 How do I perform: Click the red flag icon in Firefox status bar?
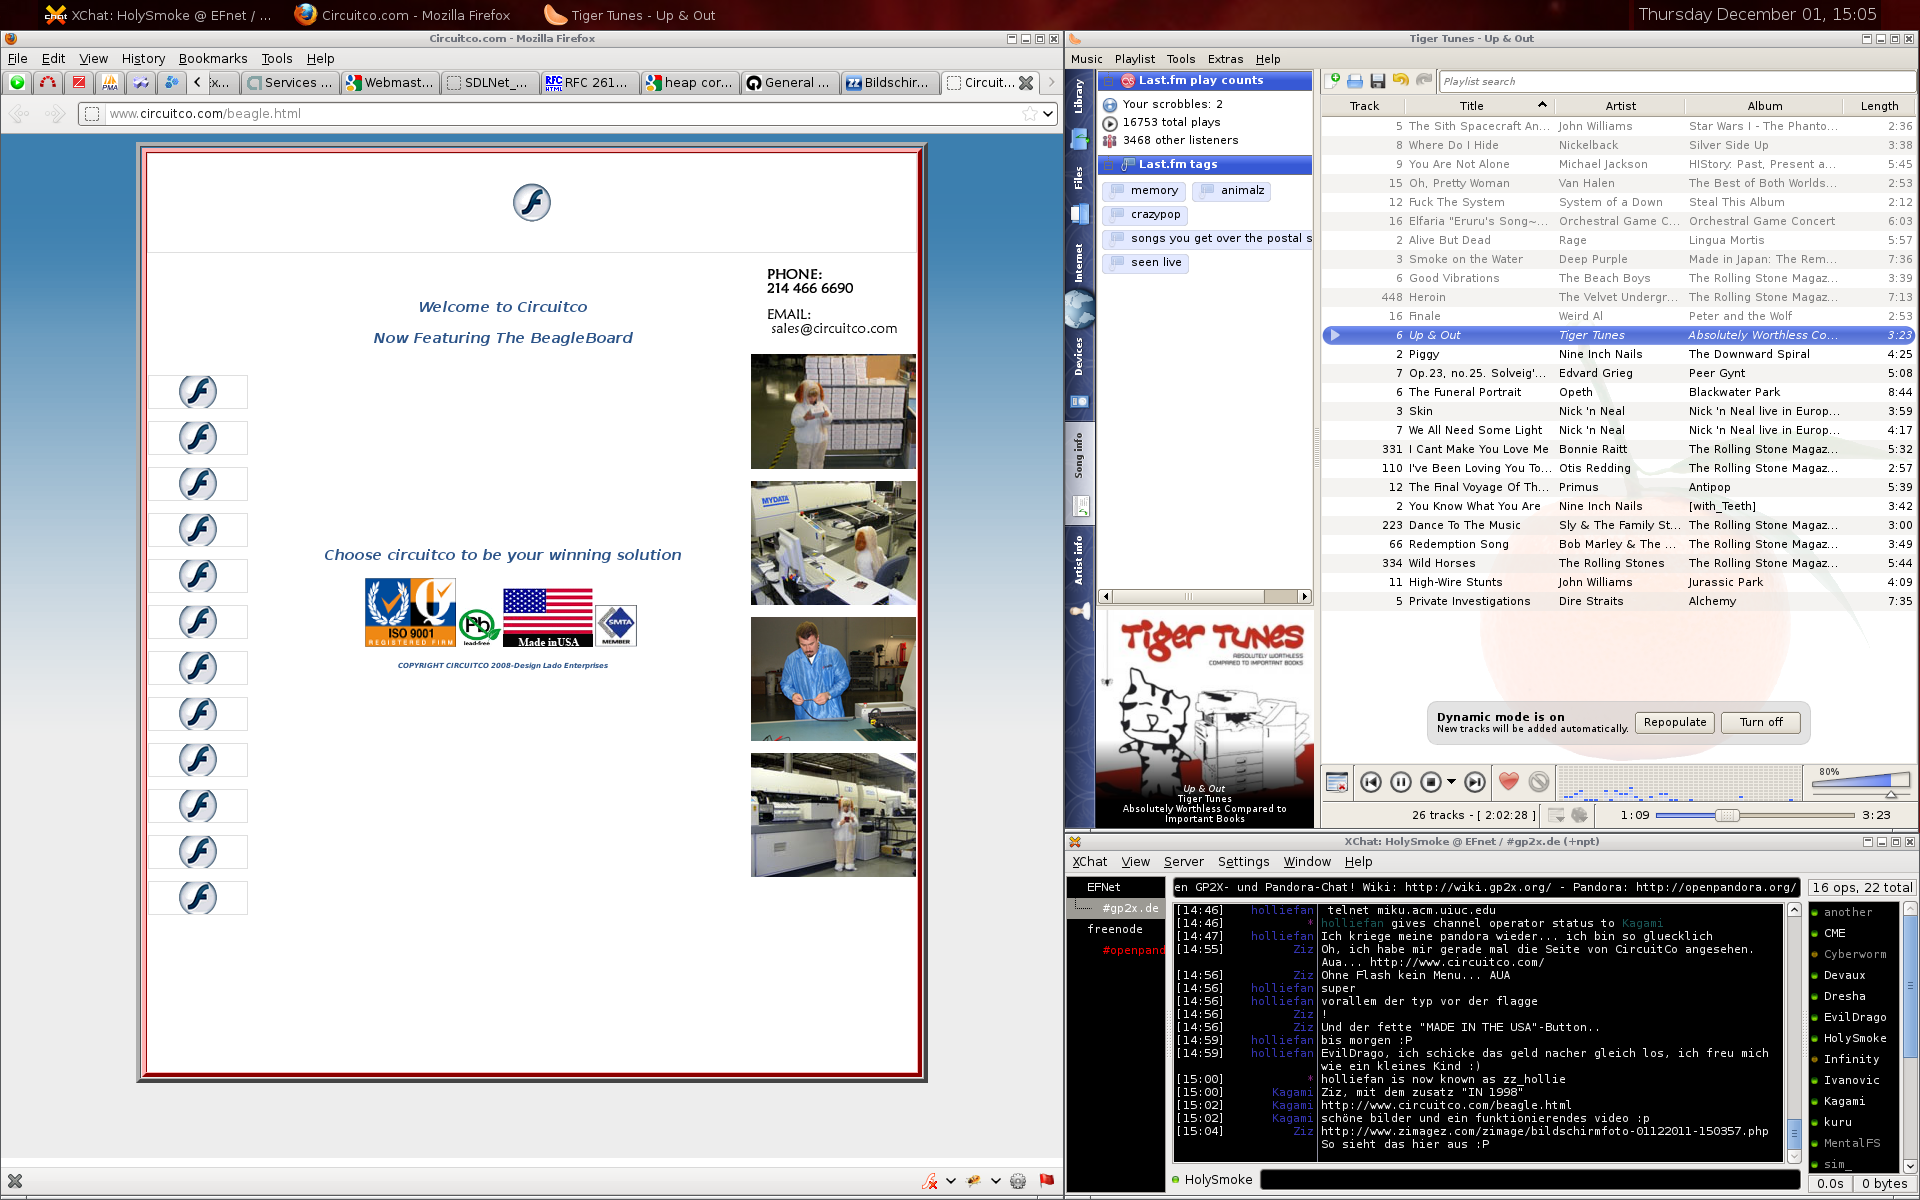(x=1046, y=1181)
